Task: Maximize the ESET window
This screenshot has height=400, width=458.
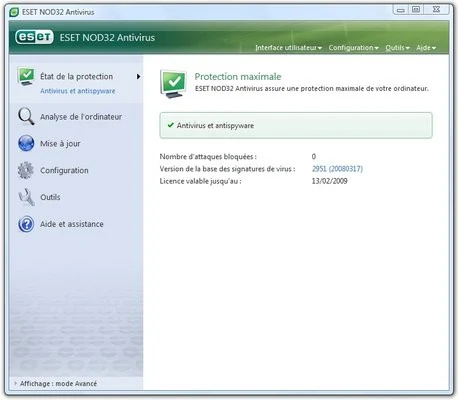Action: tap(416, 10)
